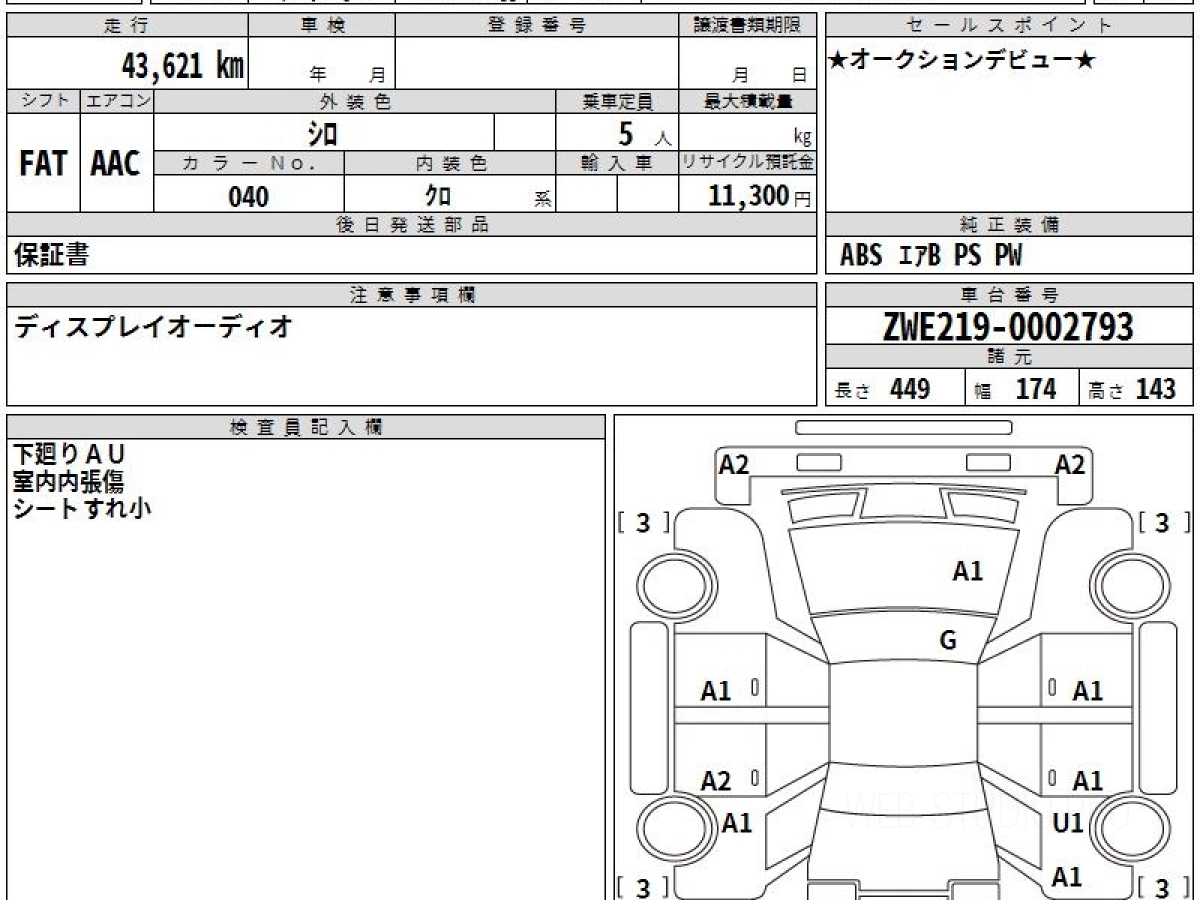This screenshot has width=1200, height=900.
Task: Click the A1 mark below the U1 mark
Action: [1067, 877]
